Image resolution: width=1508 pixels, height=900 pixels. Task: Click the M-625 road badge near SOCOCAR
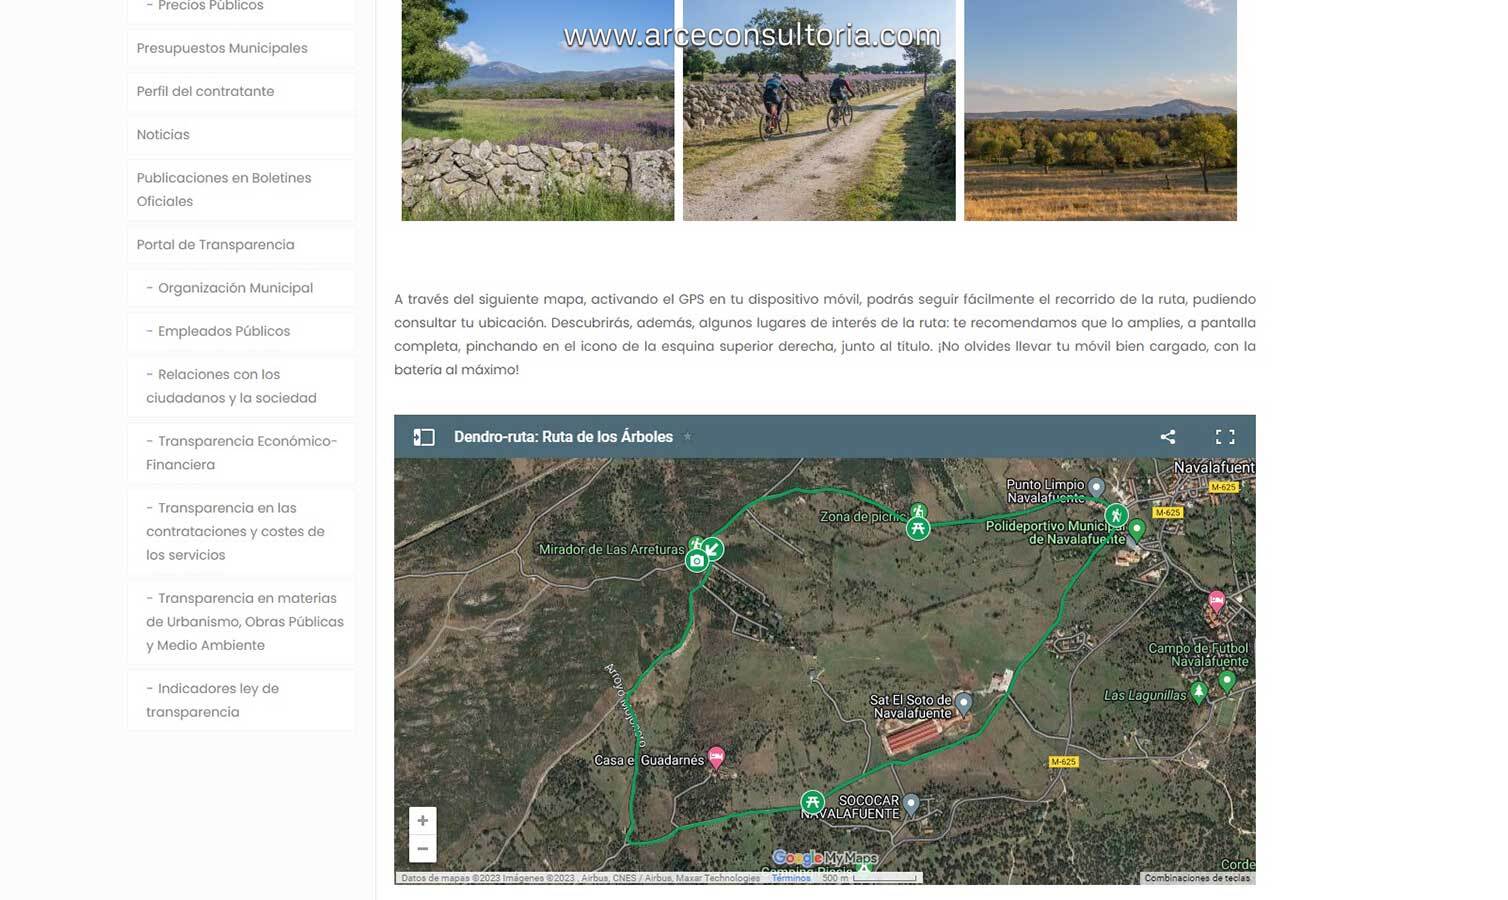1063,762
